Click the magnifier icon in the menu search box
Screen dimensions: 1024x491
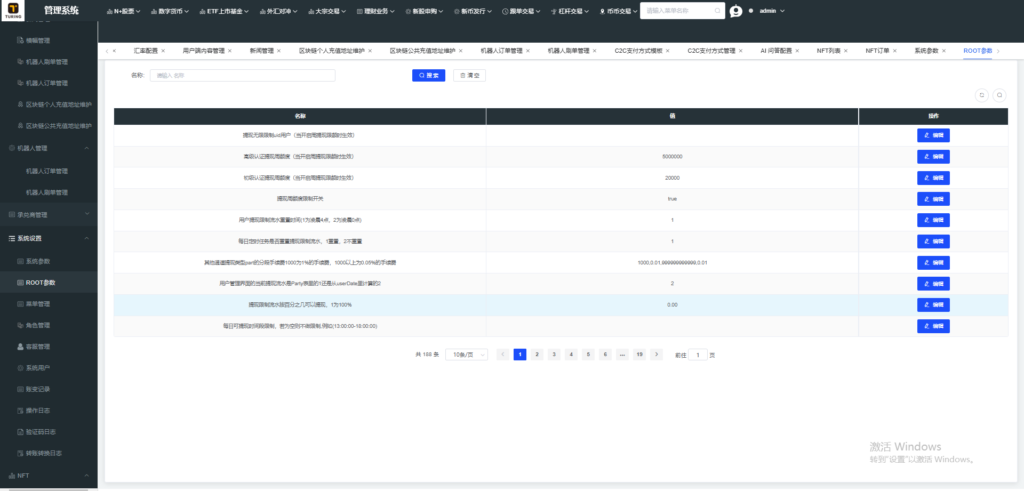coord(718,11)
